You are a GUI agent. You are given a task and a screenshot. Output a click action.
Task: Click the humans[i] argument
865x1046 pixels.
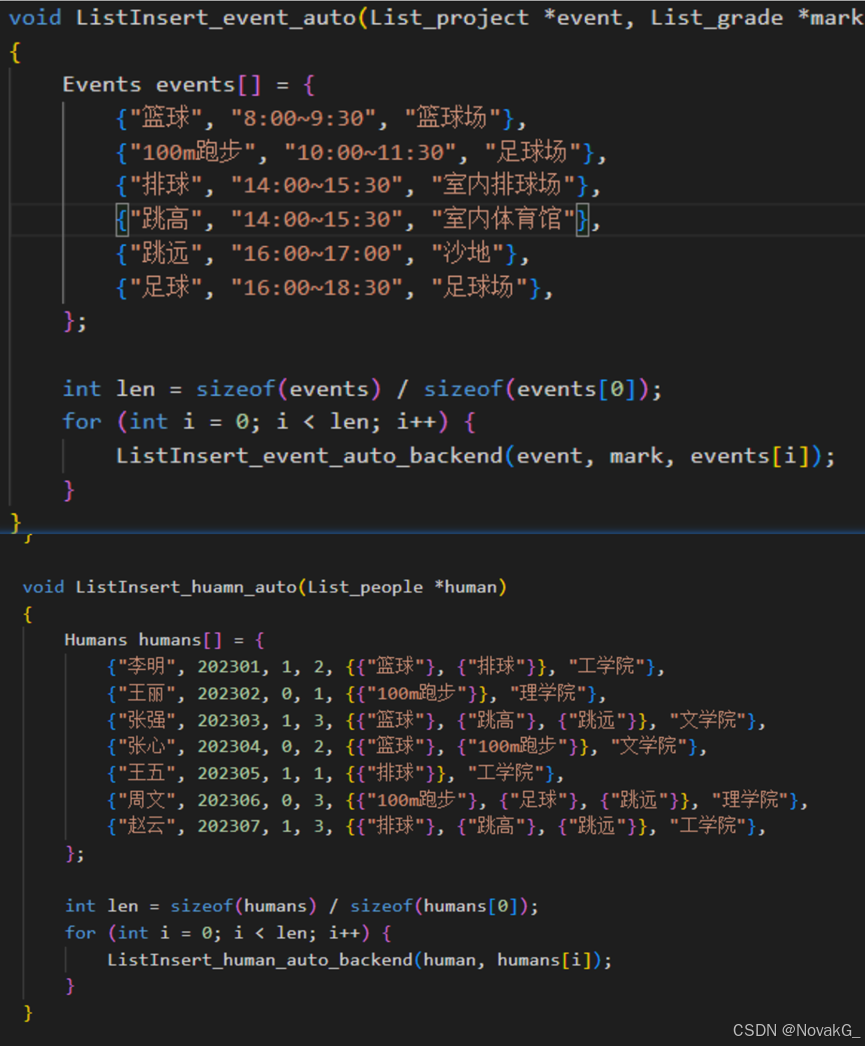(544, 960)
